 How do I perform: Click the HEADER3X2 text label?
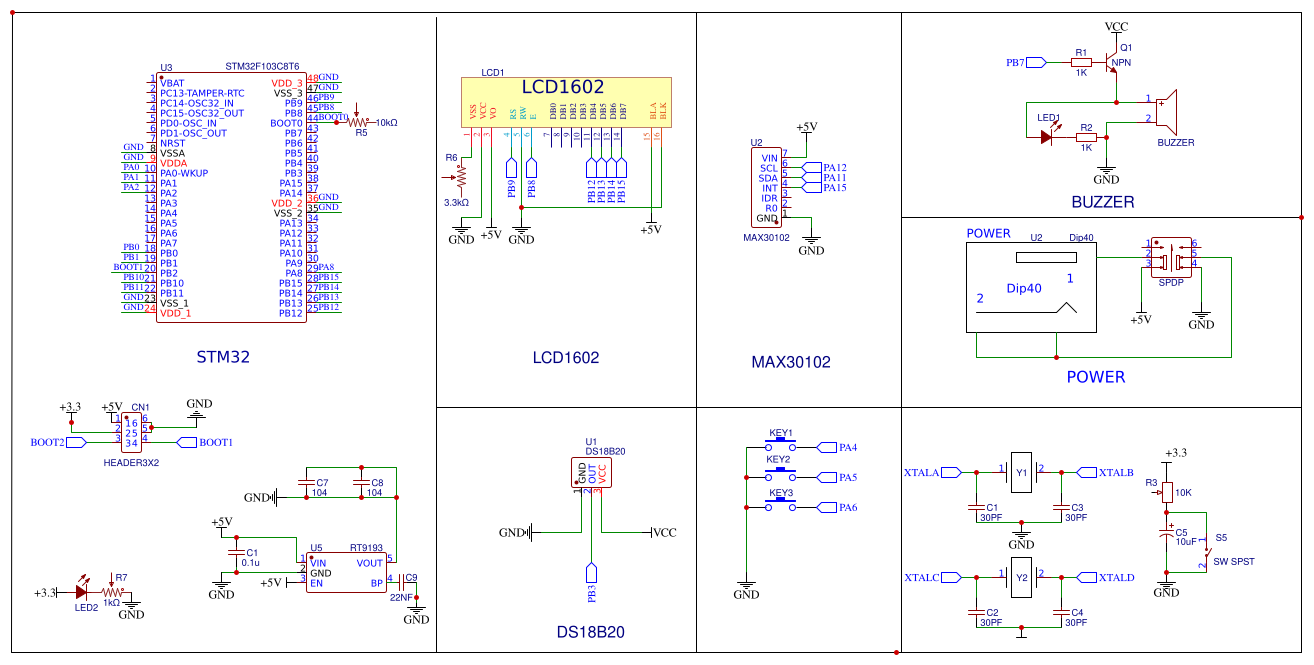point(131,463)
